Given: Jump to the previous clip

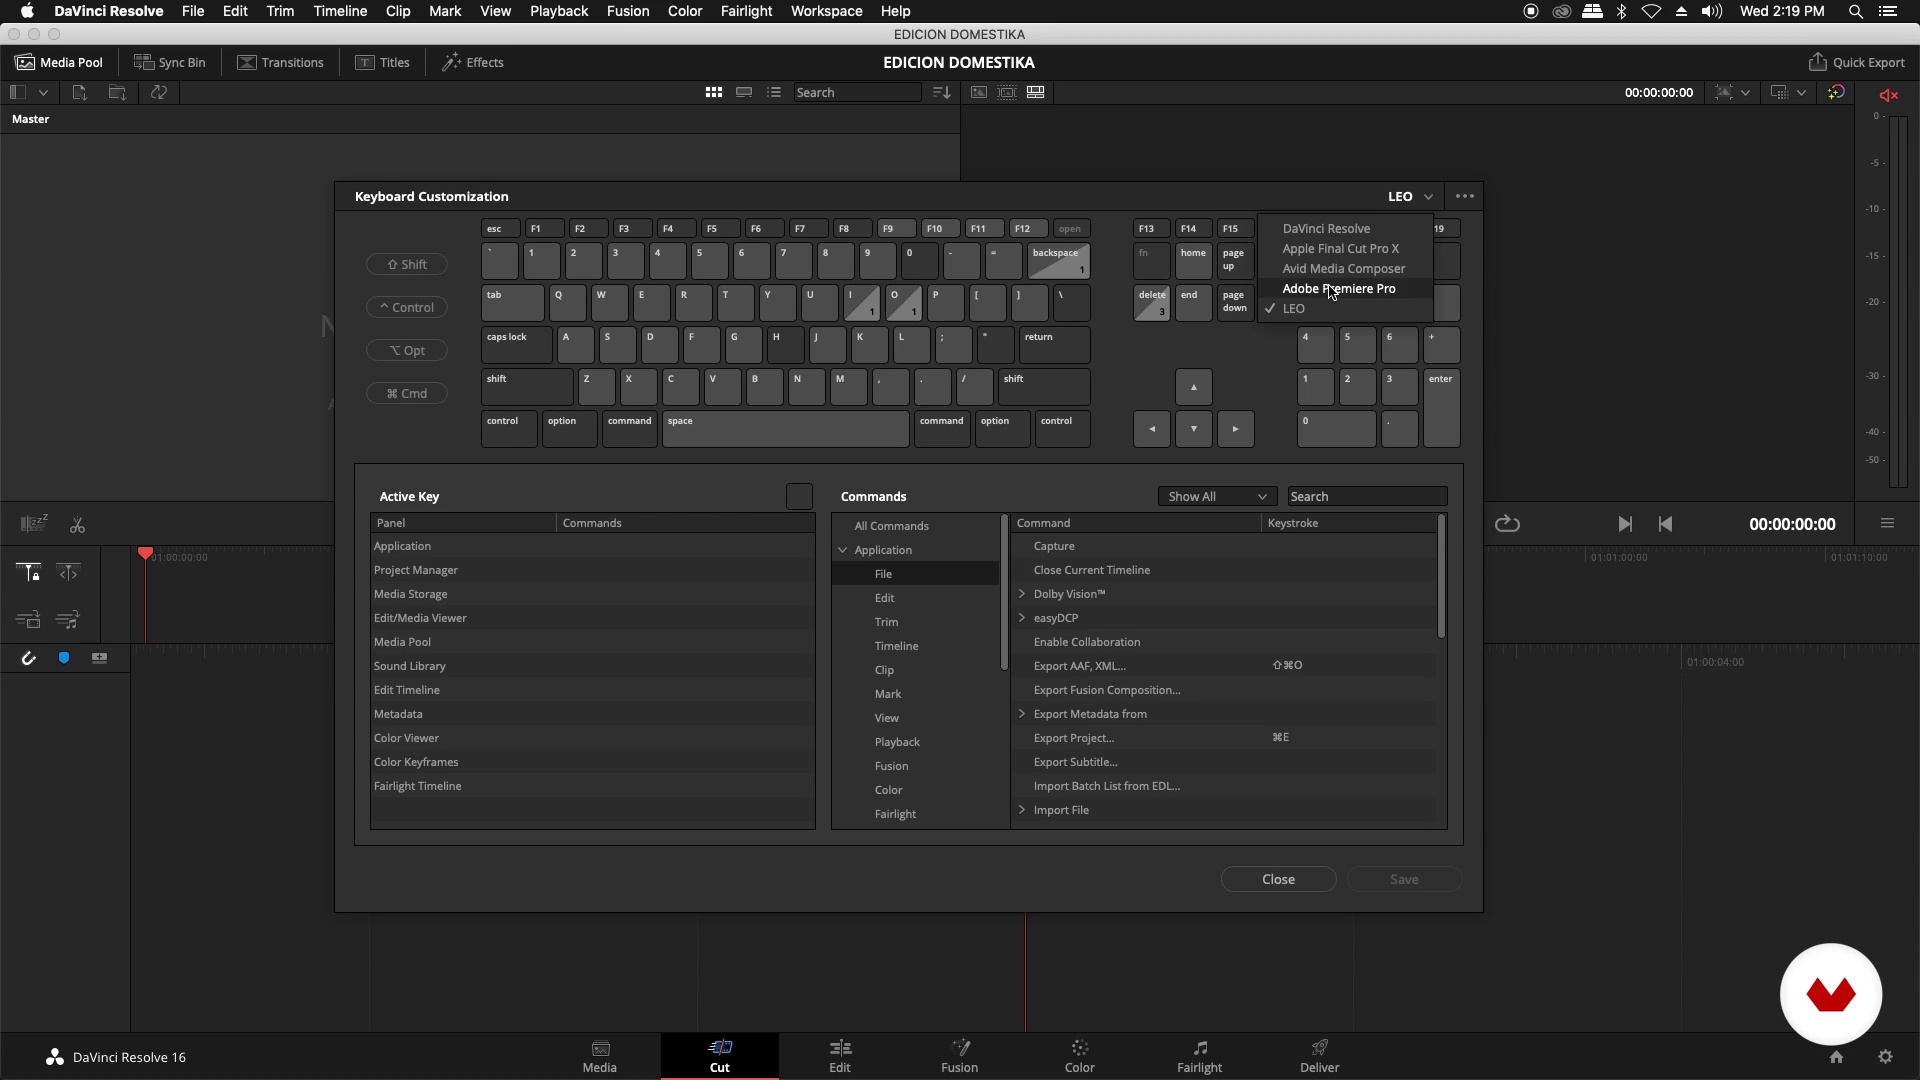Looking at the screenshot, I should 1665,524.
